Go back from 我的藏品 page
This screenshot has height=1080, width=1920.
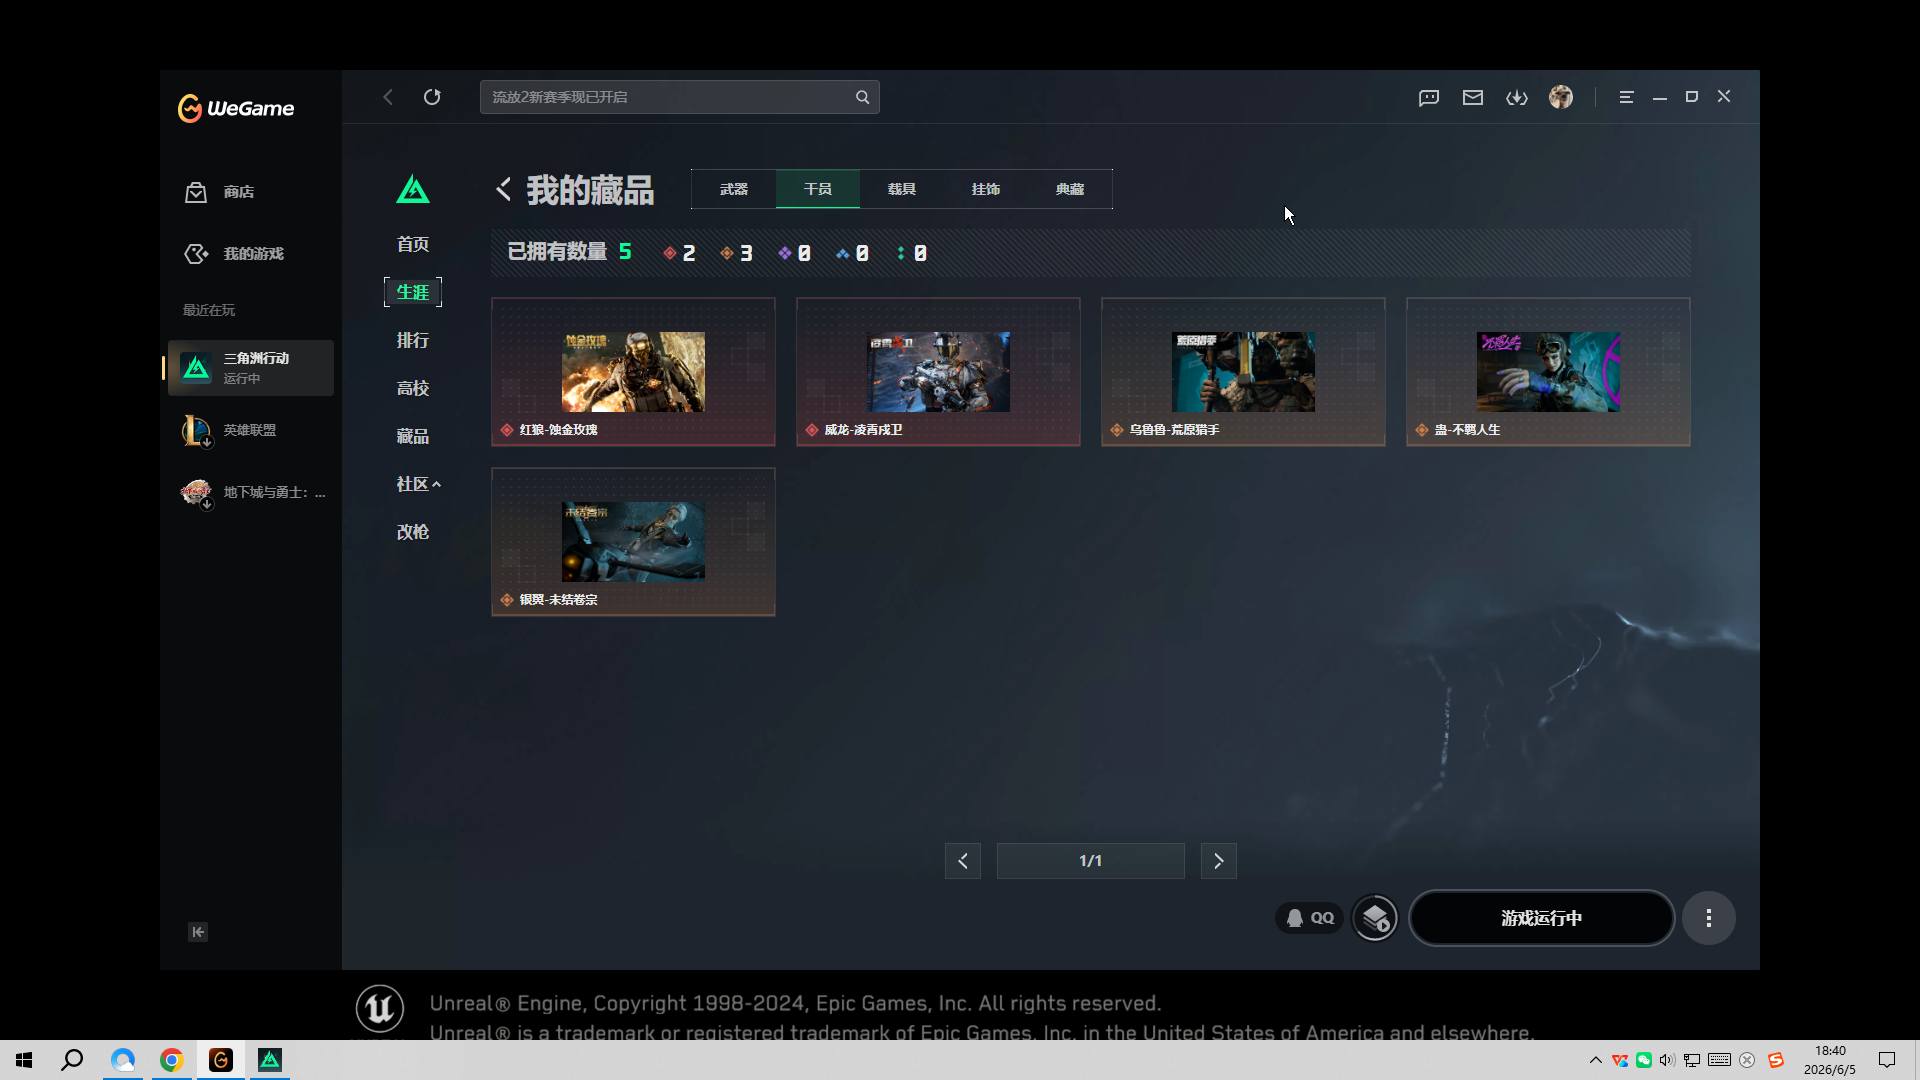[503, 189]
